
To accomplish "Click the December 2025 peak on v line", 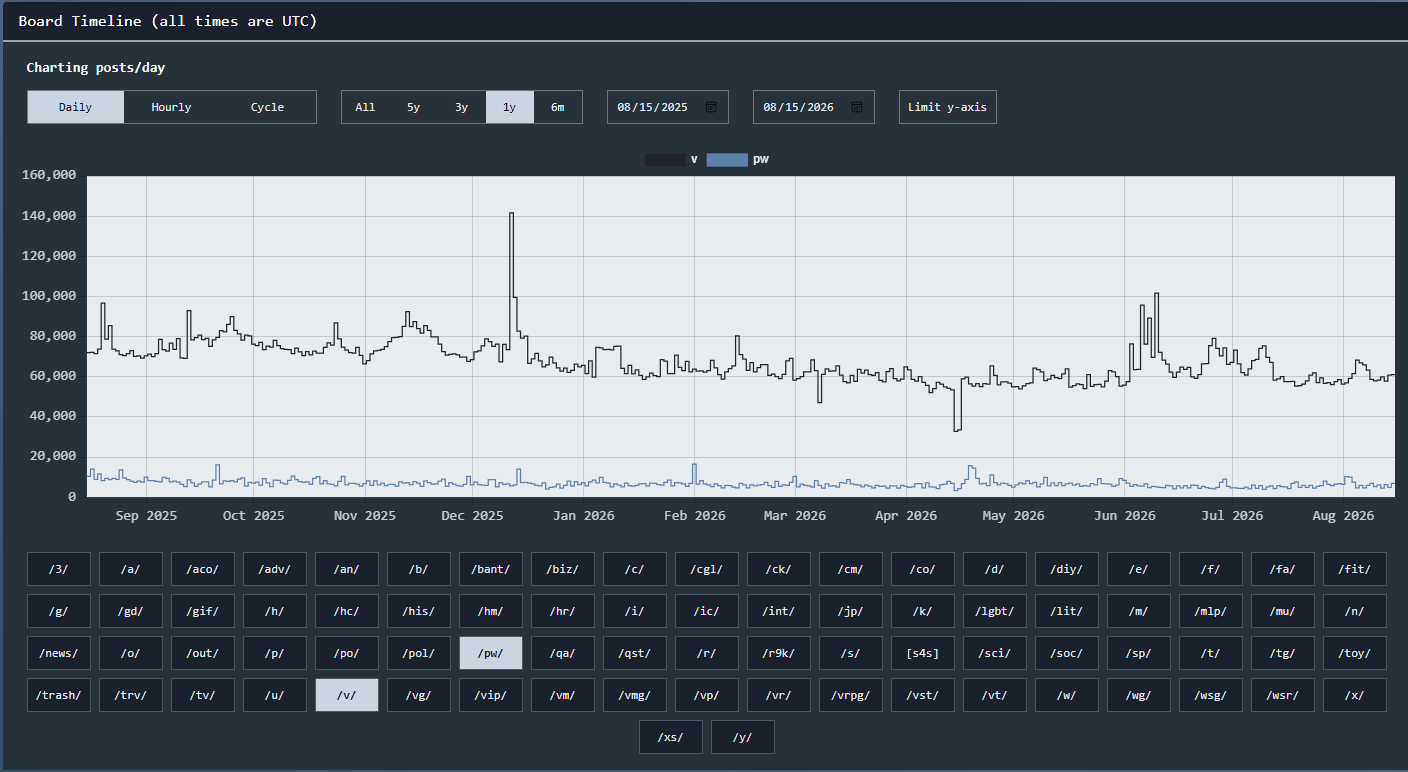I will (x=511, y=213).
